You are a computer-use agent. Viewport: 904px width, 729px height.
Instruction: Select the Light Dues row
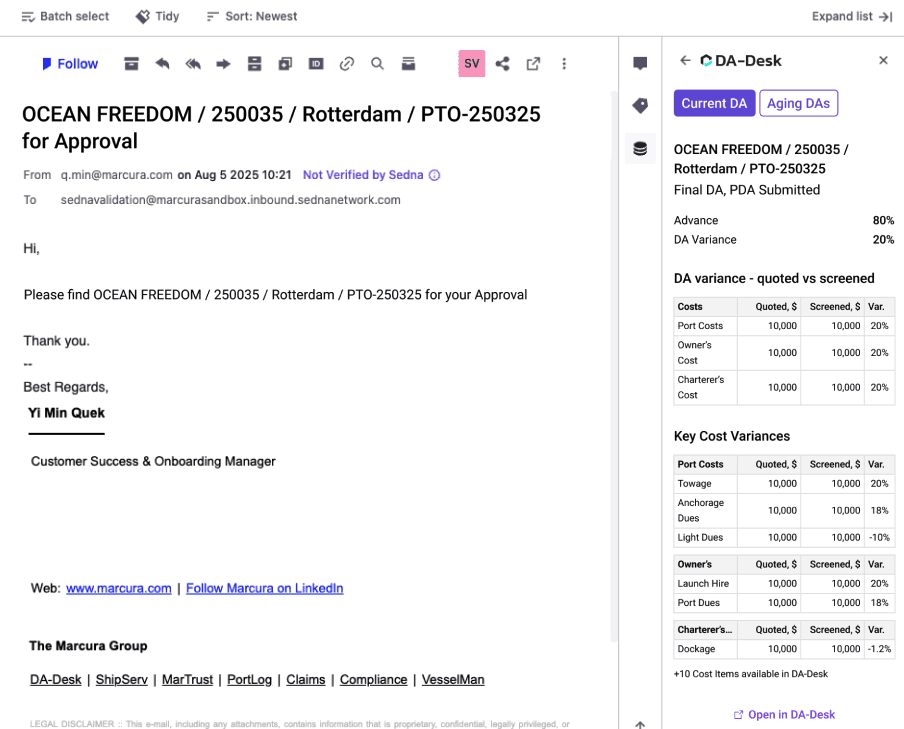click(x=784, y=538)
